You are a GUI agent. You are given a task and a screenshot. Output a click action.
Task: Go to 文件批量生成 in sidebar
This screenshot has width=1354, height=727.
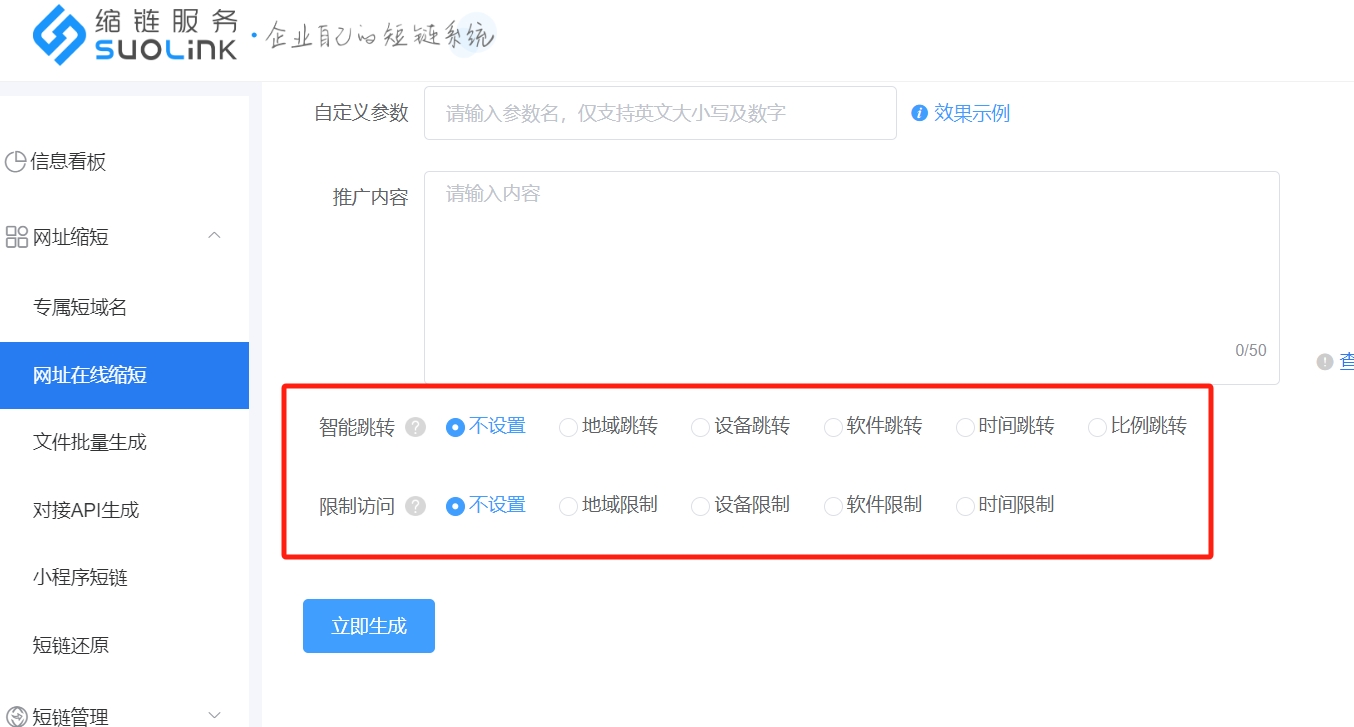pos(90,442)
